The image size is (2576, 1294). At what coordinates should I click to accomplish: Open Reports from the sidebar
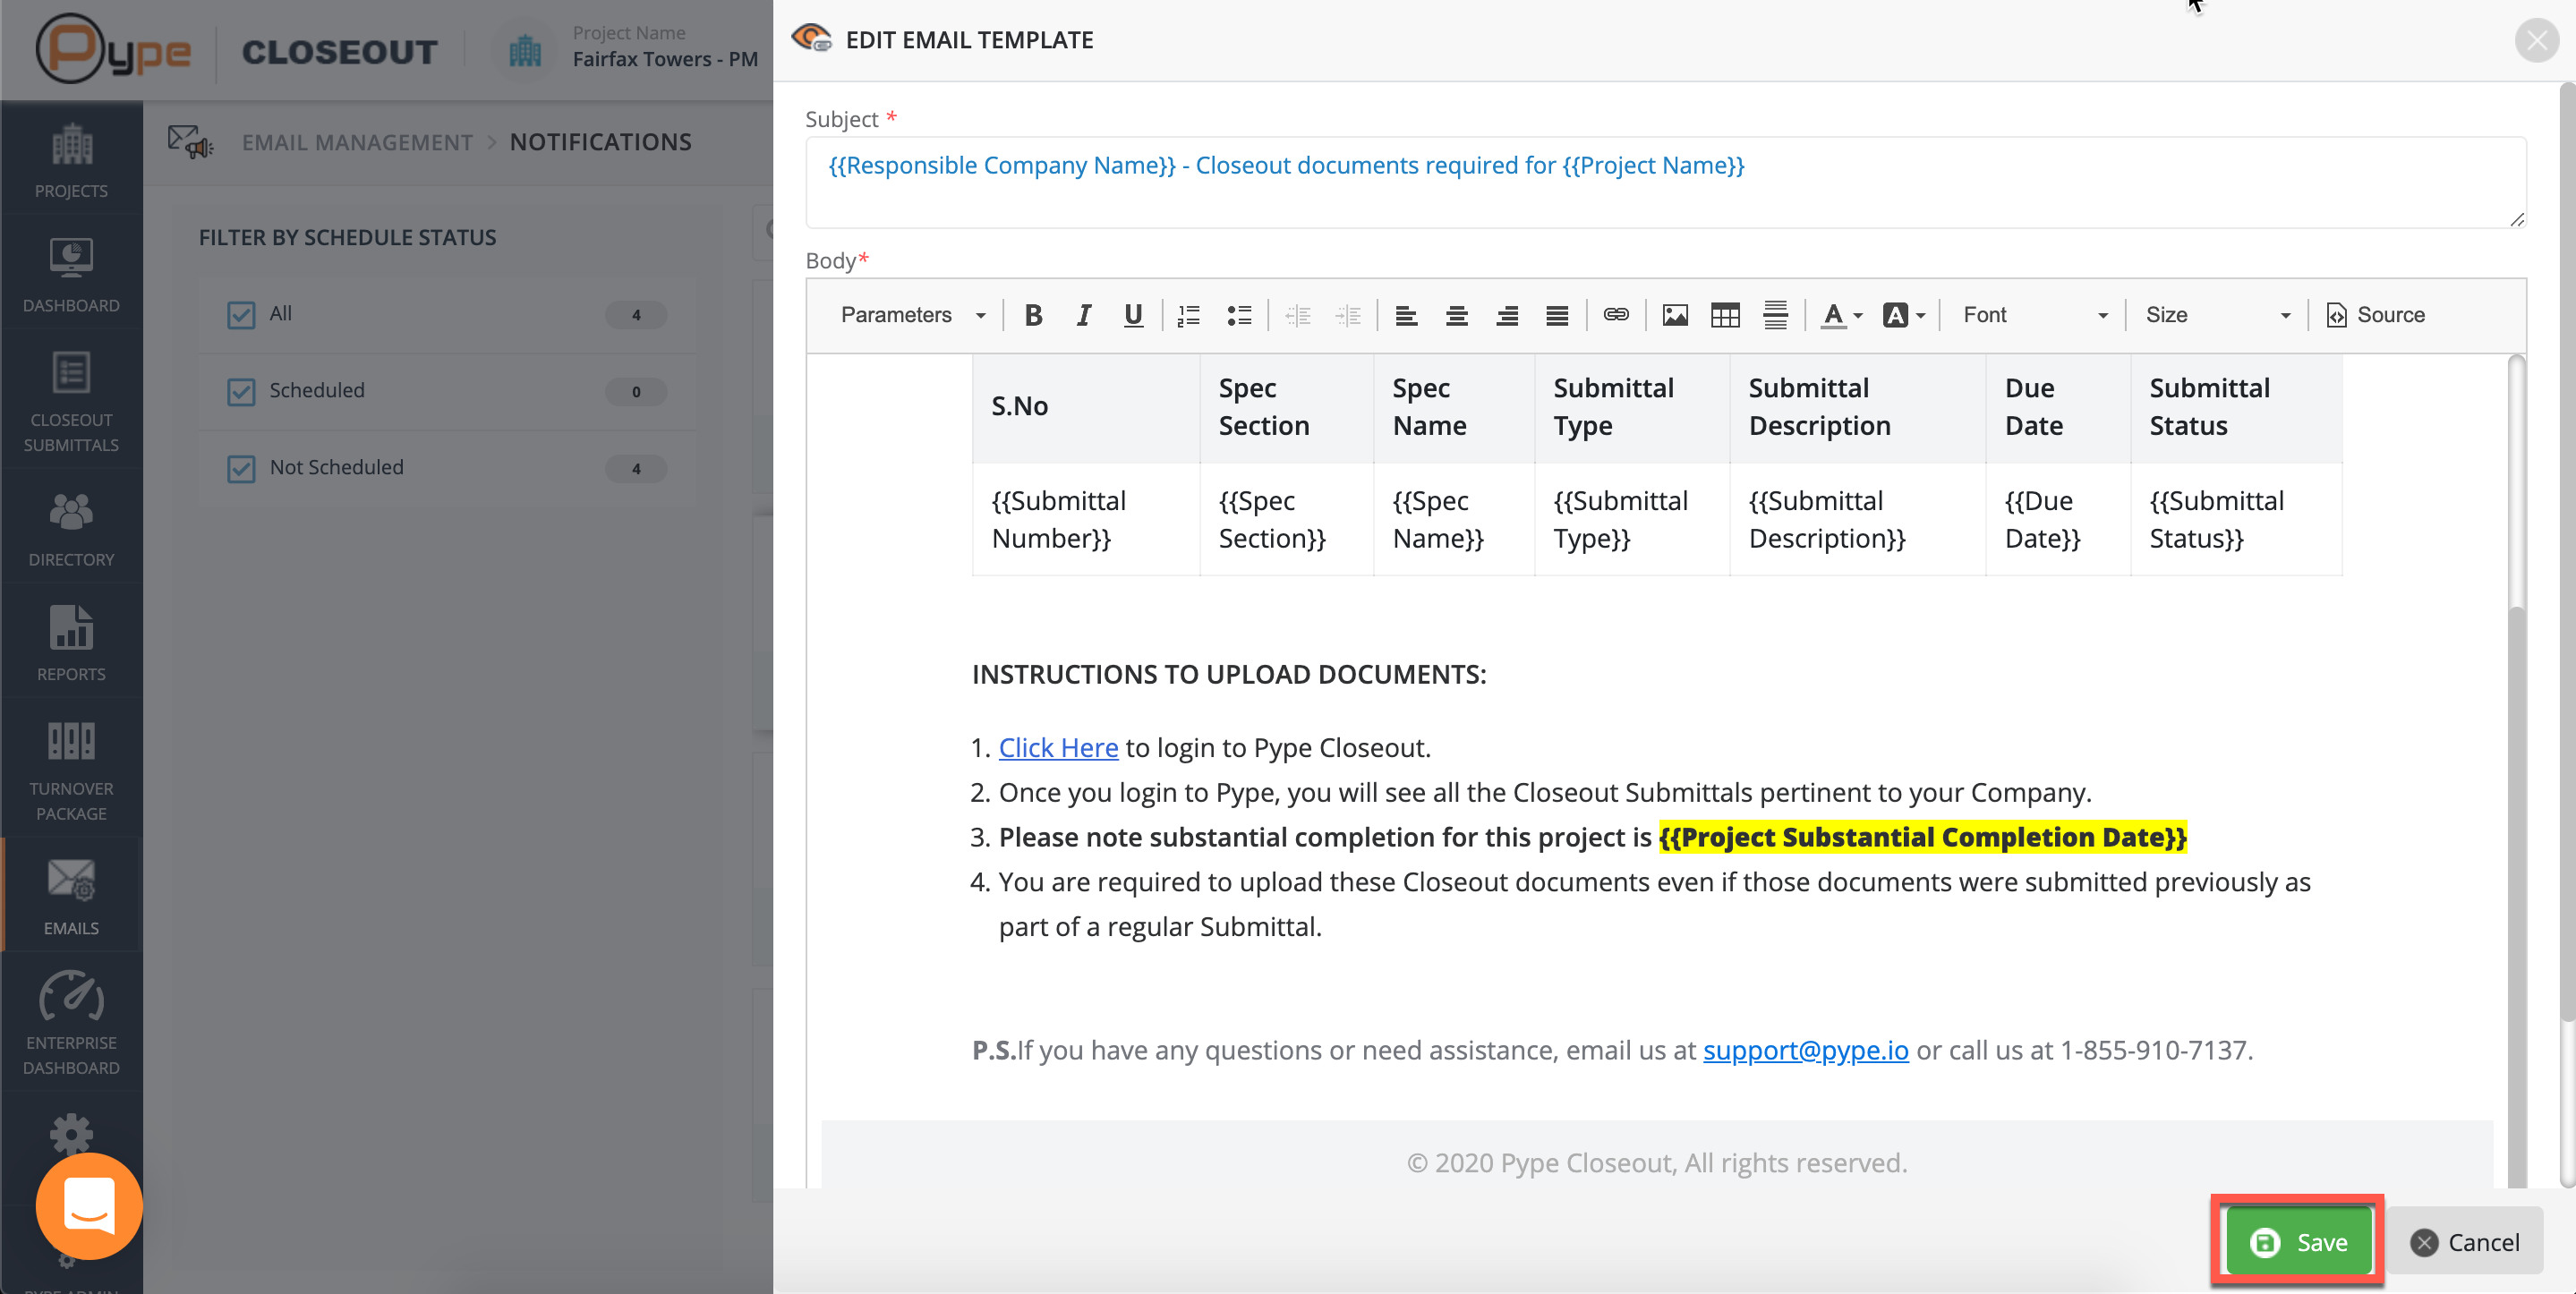(71, 643)
